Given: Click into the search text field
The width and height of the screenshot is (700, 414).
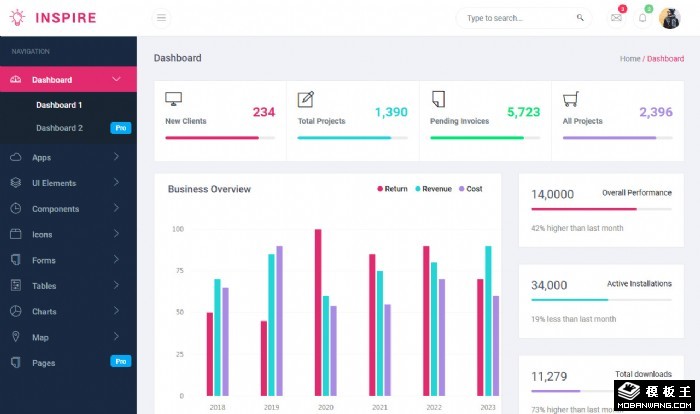Looking at the screenshot, I should pyautogui.click(x=515, y=18).
